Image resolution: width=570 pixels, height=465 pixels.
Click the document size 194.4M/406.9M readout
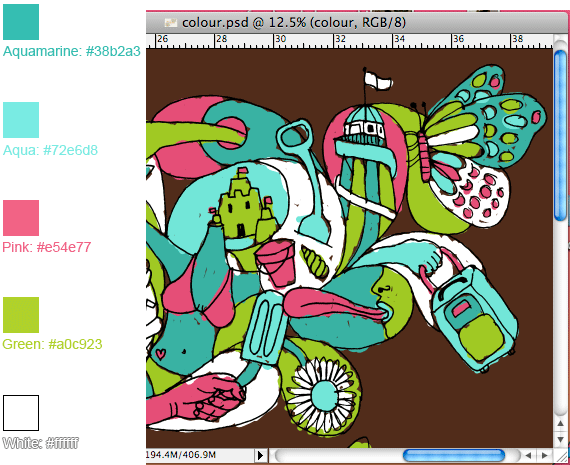(181, 455)
